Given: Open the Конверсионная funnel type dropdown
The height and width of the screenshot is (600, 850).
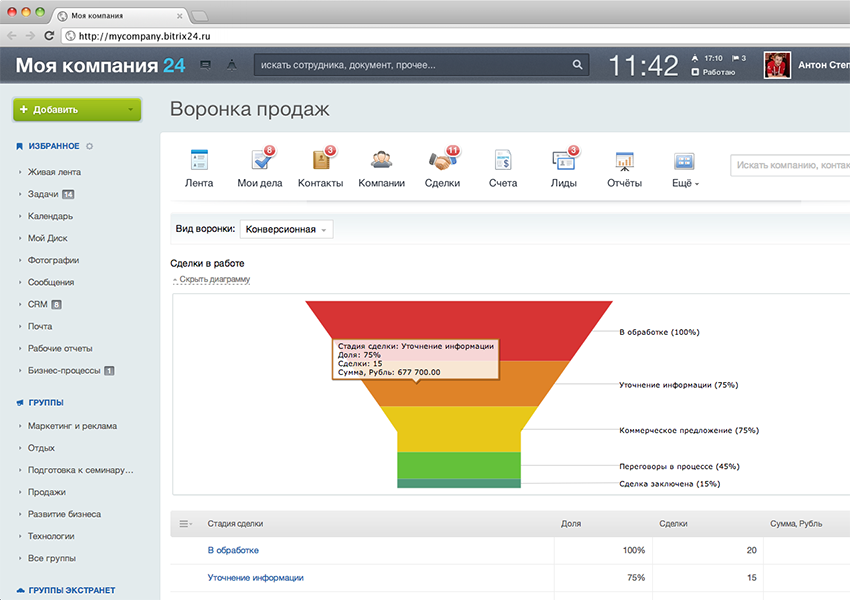Looking at the screenshot, I should (x=286, y=229).
